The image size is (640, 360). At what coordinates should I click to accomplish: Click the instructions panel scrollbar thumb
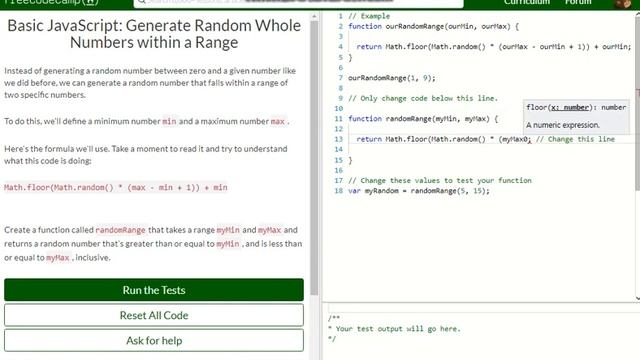314,157
